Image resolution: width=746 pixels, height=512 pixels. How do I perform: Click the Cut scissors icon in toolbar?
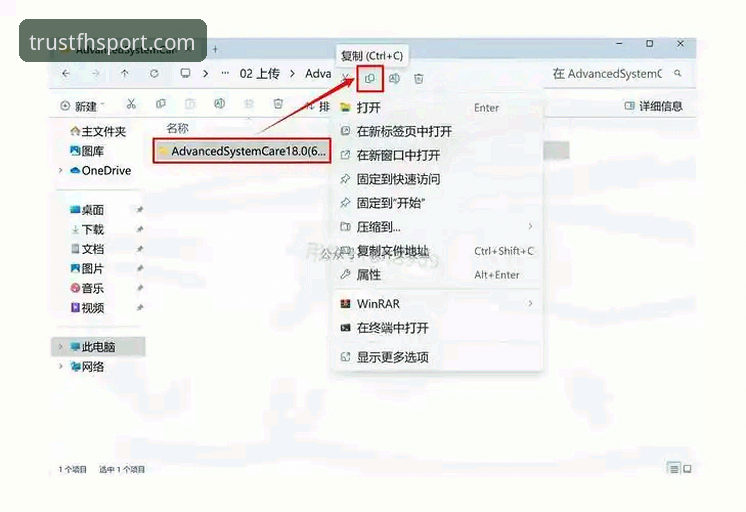(131, 104)
